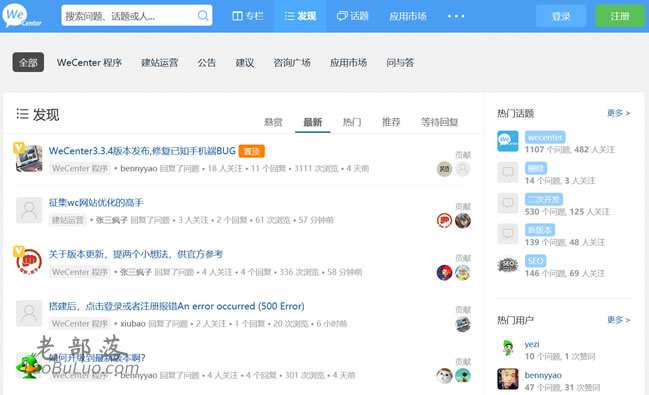Click 更多 link beside 热门用户
Image resolution: width=649 pixels, height=395 pixels.
click(618, 320)
